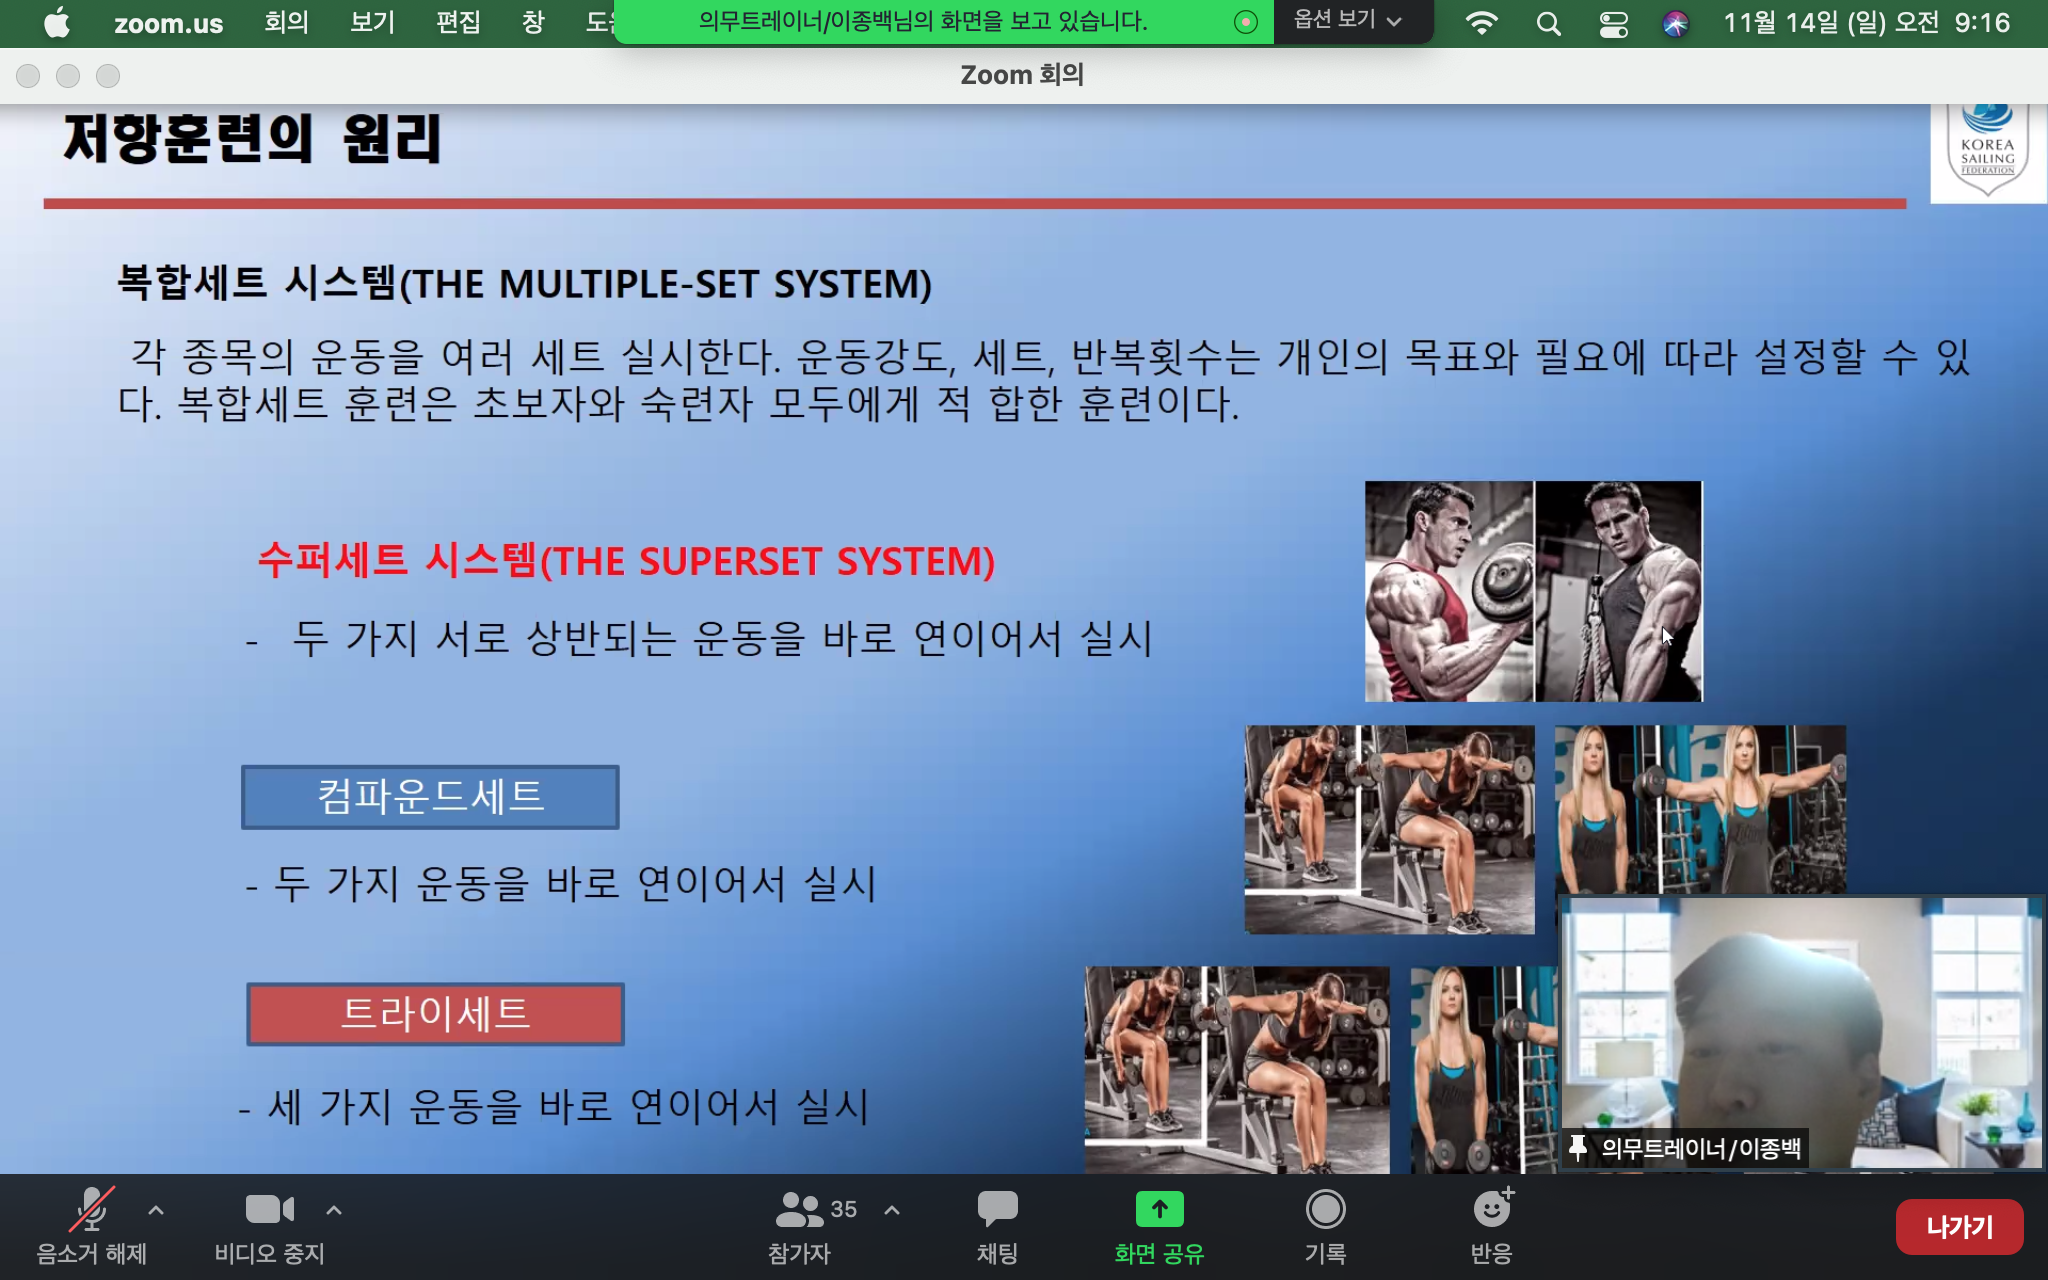The width and height of the screenshot is (2048, 1280).
Task: Click 트라이세트 red box on slide
Action: [x=435, y=1014]
